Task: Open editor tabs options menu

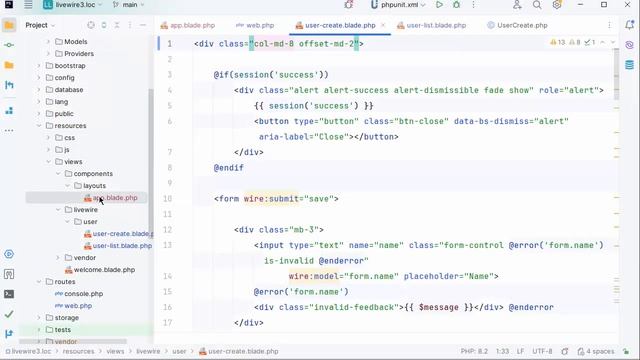Action: tap(609, 25)
